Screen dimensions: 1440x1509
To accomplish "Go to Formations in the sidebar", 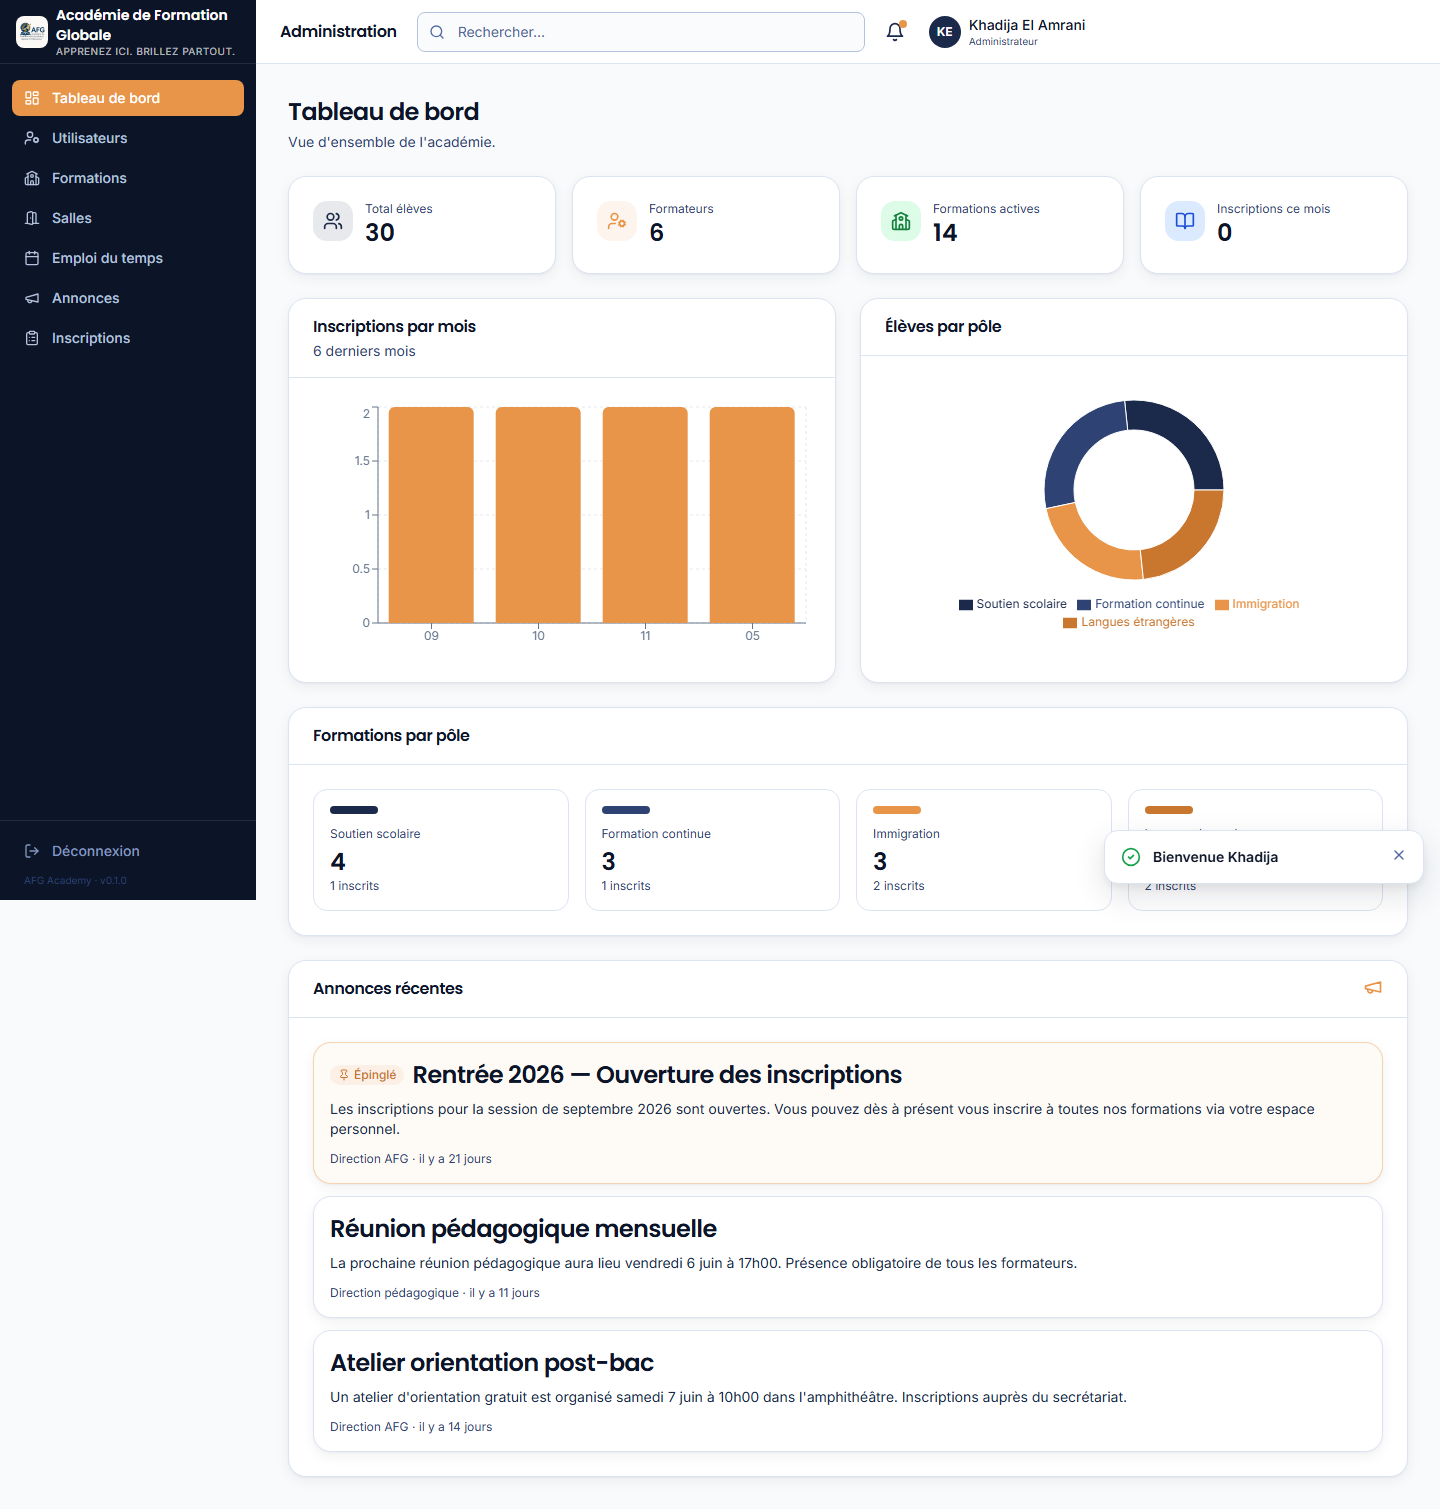I will [128, 178].
